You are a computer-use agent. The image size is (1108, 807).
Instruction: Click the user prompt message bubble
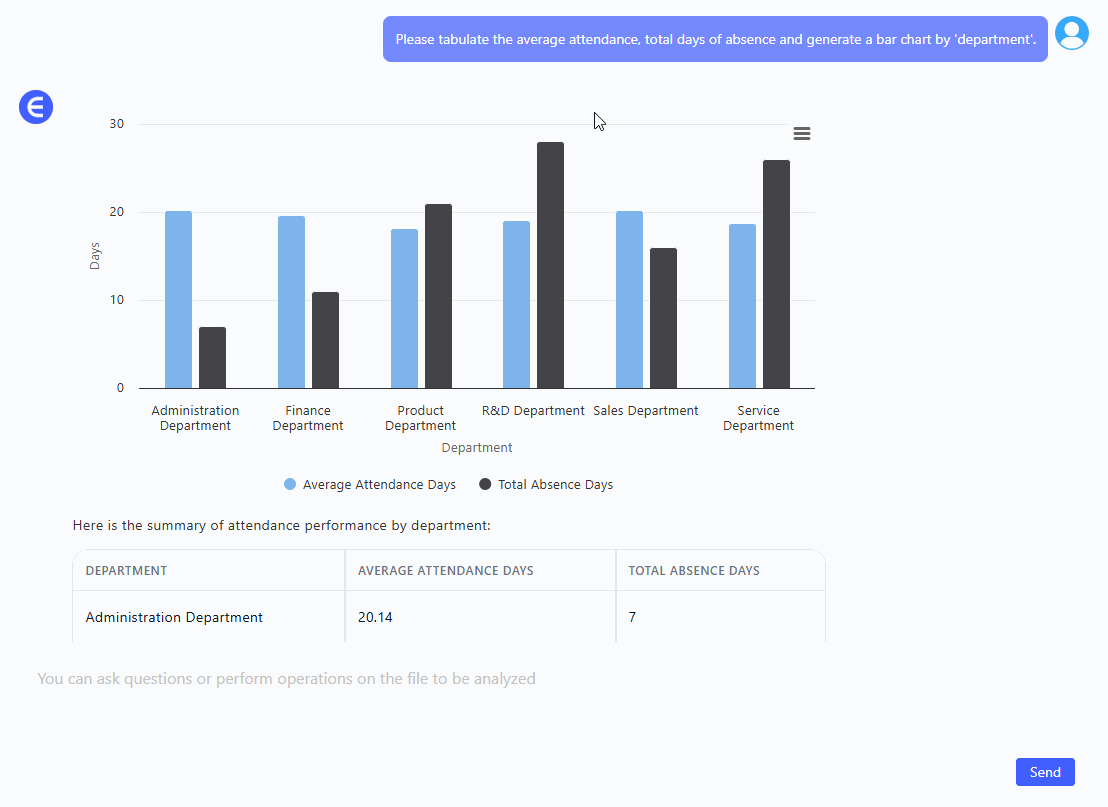click(x=715, y=39)
